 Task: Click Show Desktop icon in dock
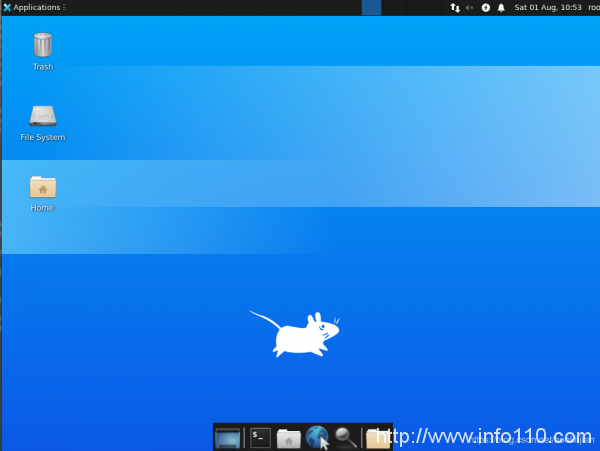[228, 437]
